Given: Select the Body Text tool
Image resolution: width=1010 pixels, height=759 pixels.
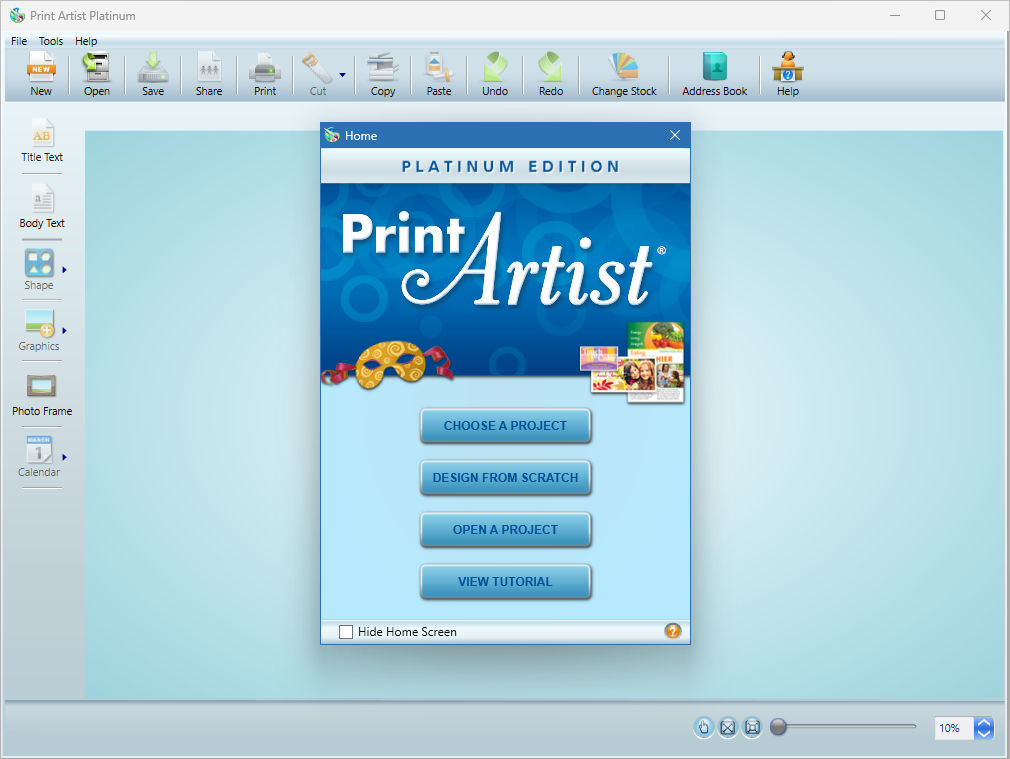Looking at the screenshot, I should point(42,207).
